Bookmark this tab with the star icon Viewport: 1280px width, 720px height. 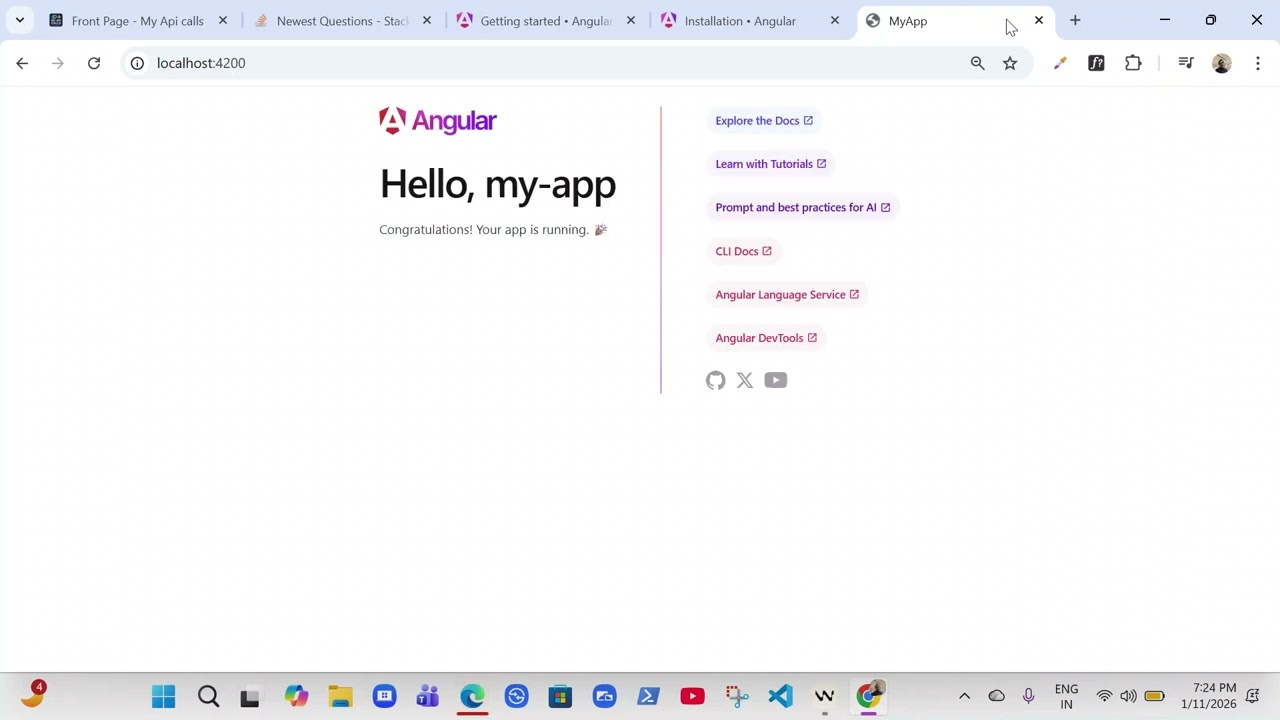[x=1010, y=63]
